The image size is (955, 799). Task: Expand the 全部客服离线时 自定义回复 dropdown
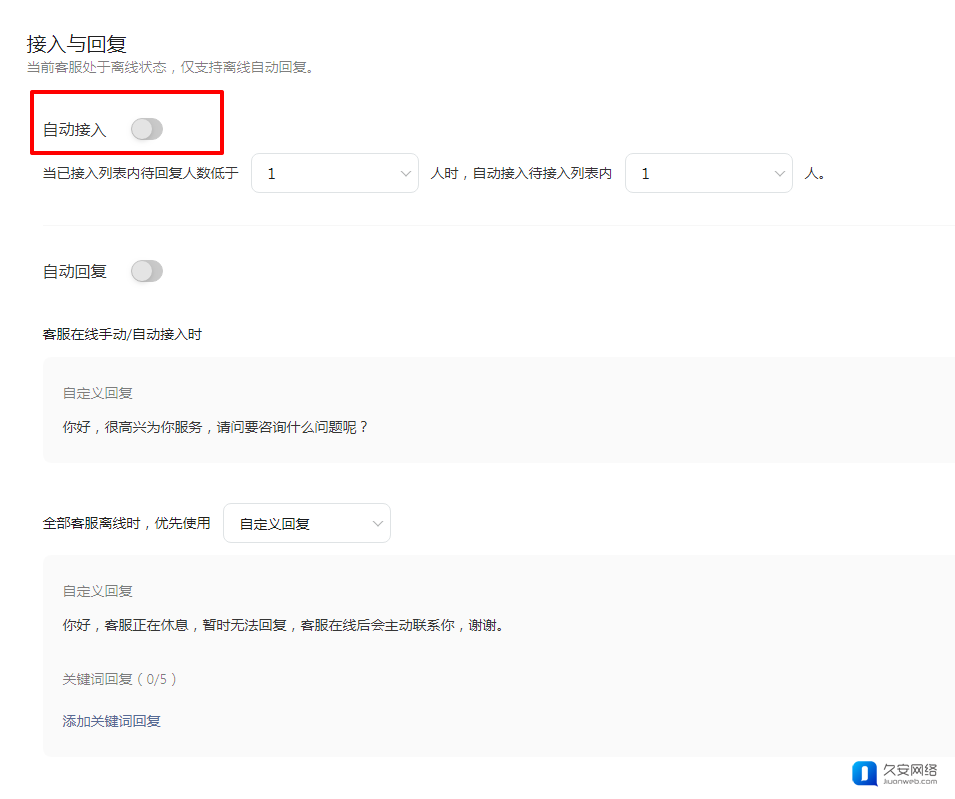click(x=306, y=523)
